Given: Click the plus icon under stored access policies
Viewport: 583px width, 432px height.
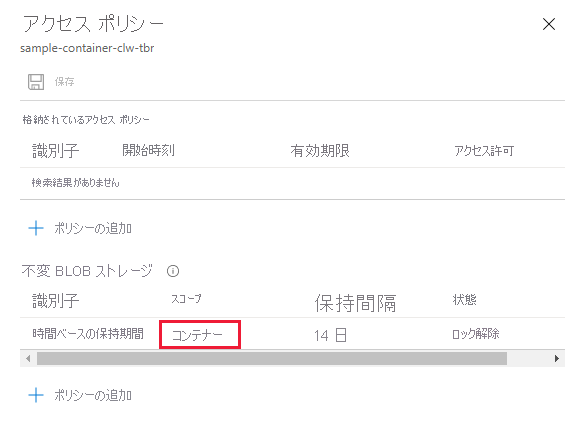Looking at the screenshot, I should [x=36, y=228].
